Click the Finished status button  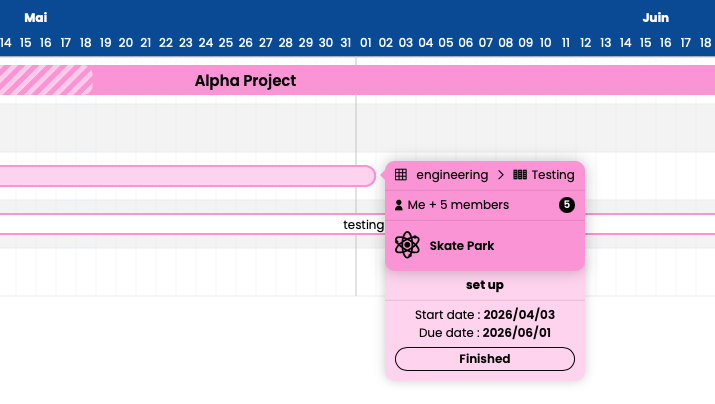pos(485,359)
